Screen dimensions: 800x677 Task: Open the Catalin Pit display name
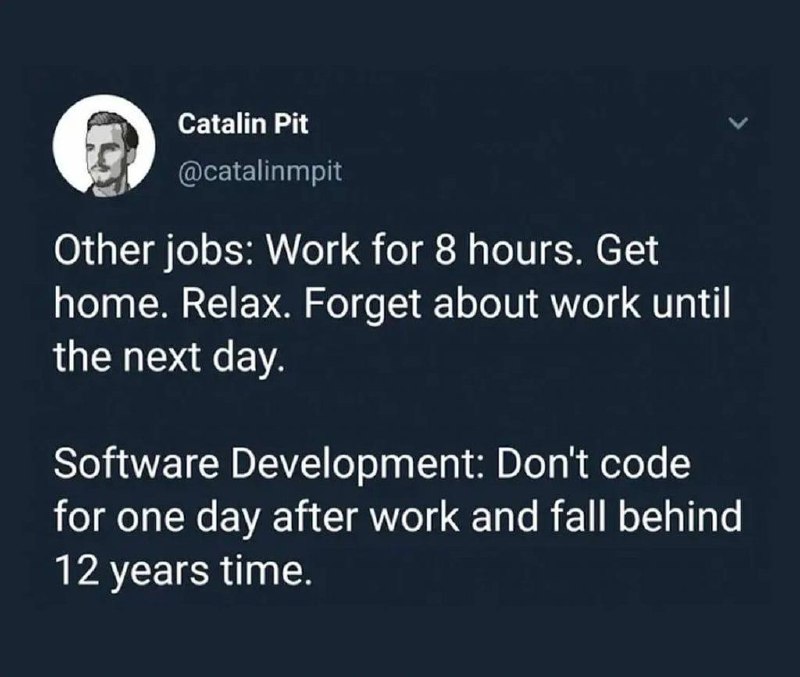tap(243, 123)
